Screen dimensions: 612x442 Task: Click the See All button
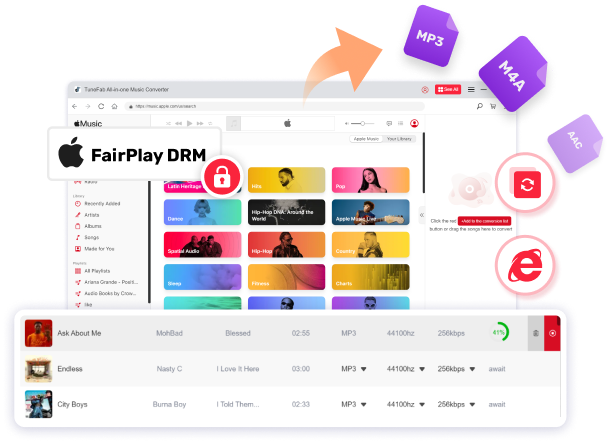click(x=448, y=89)
